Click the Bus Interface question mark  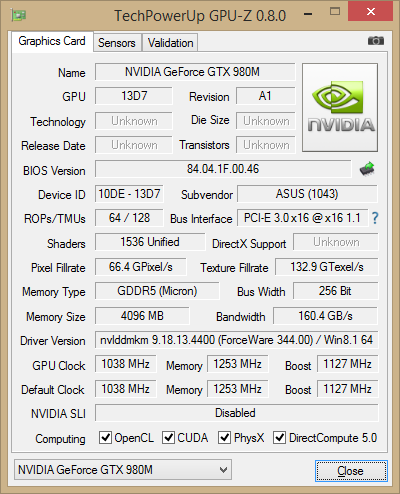click(x=375, y=218)
